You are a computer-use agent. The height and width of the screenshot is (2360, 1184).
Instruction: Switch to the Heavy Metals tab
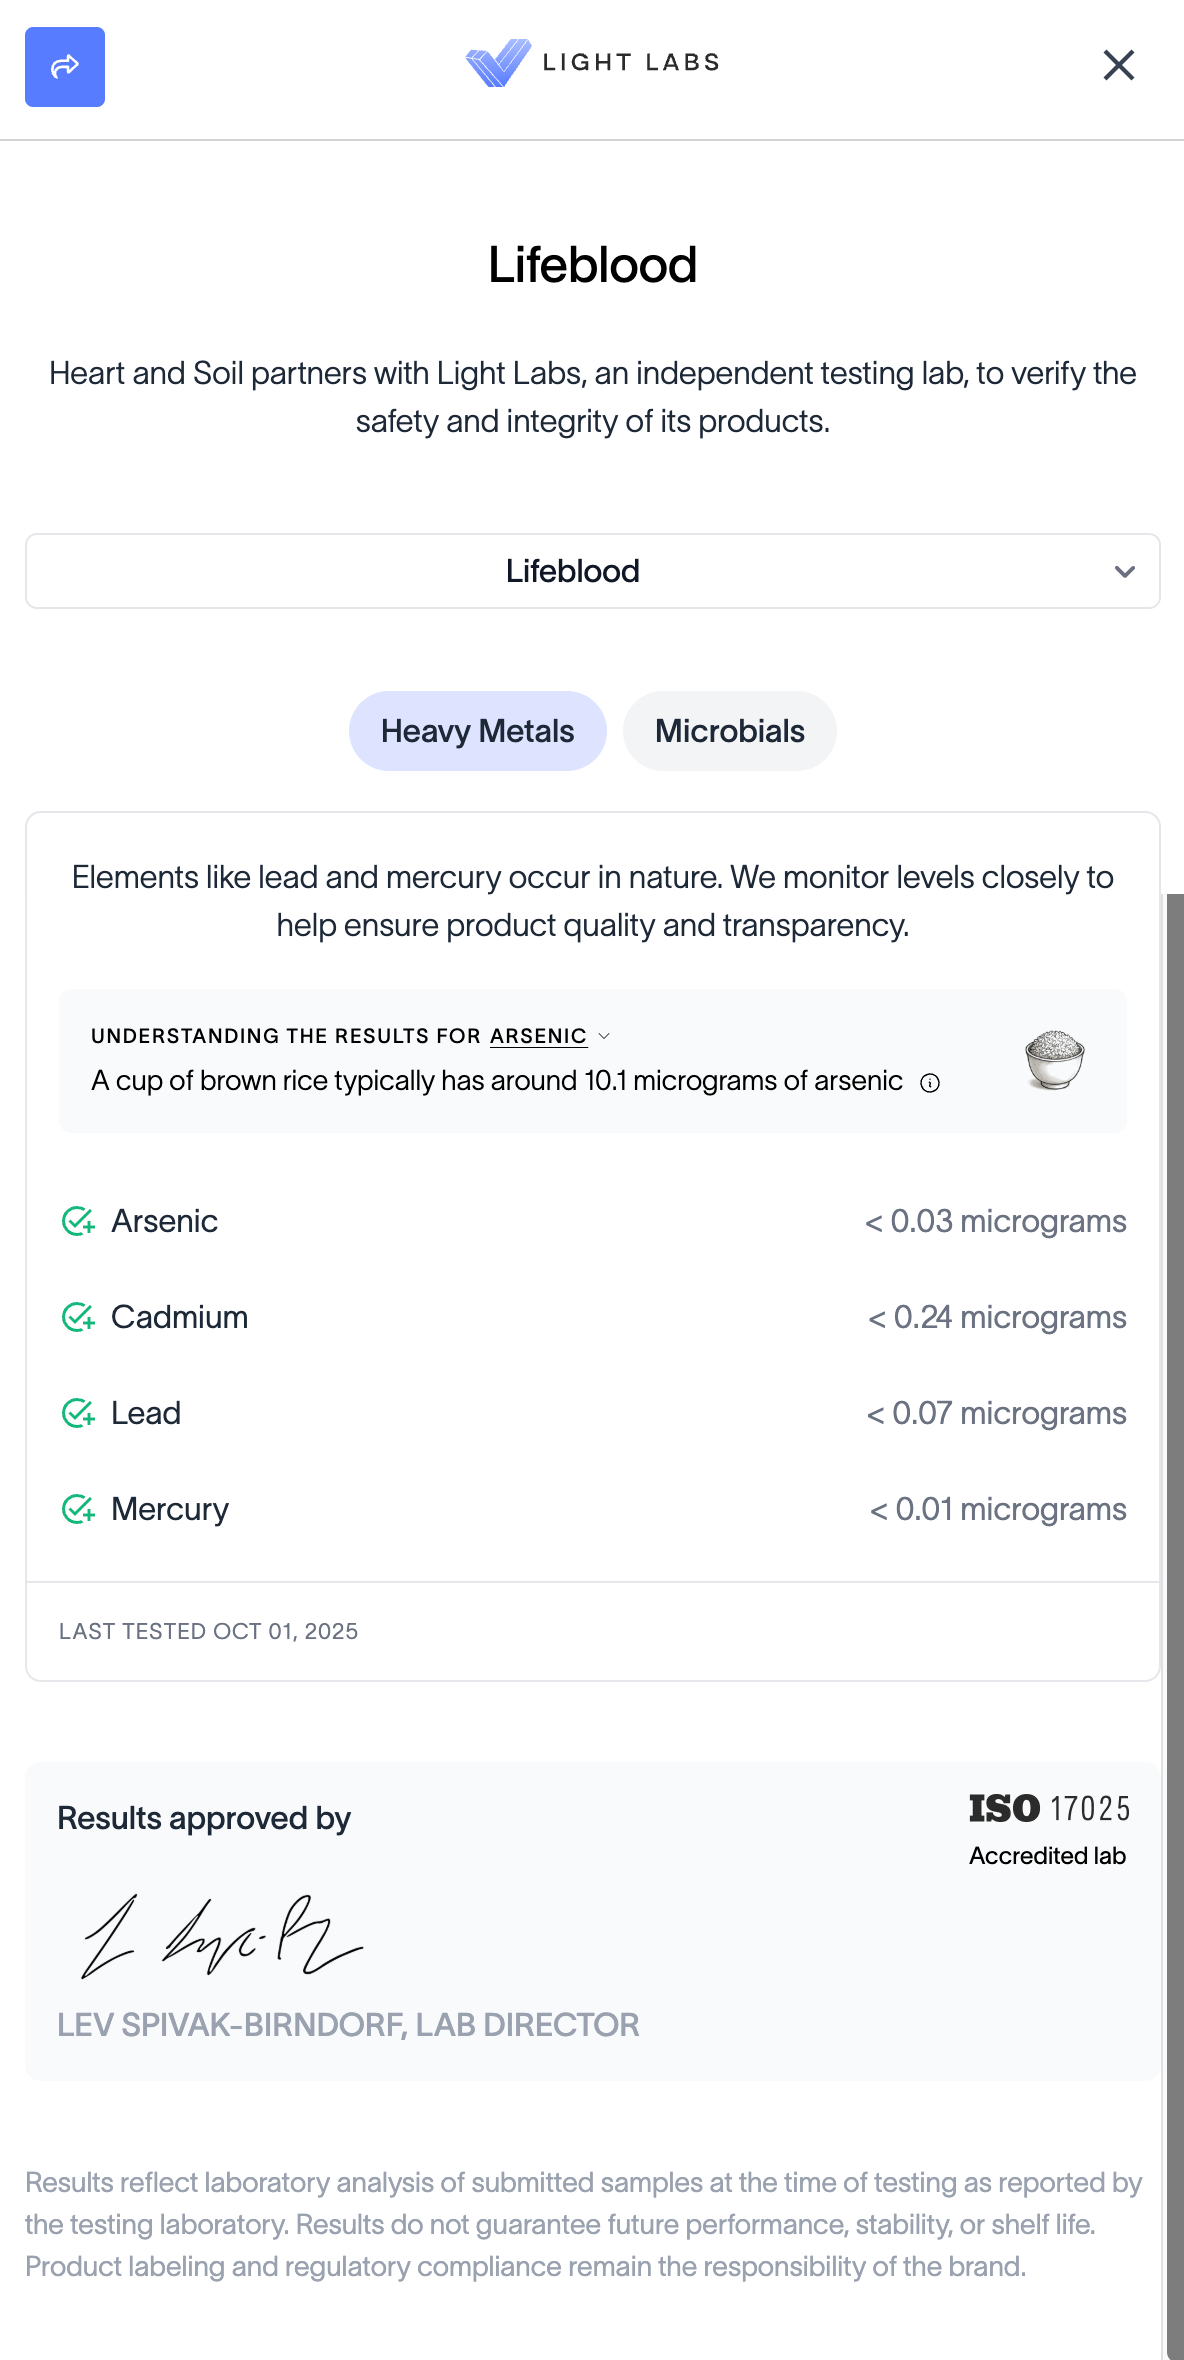477,731
